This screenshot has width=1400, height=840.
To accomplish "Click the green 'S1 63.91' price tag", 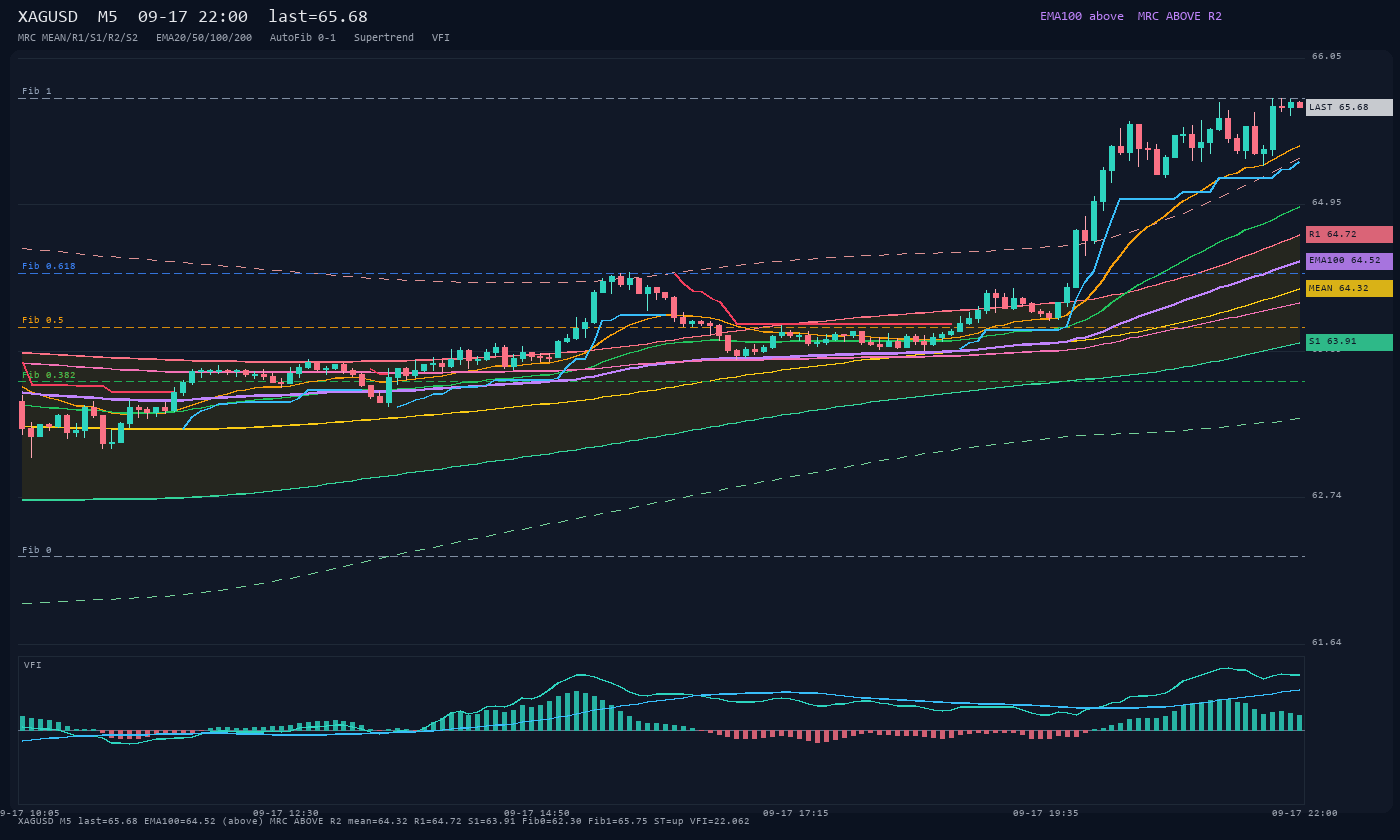I will (x=1349, y=342).
